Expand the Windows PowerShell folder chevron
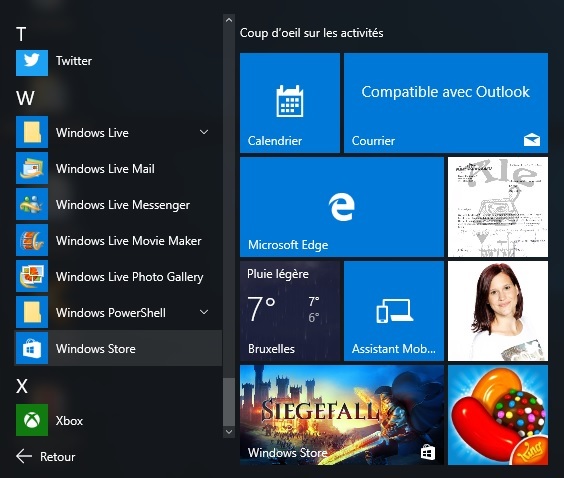 pos(204,312)
